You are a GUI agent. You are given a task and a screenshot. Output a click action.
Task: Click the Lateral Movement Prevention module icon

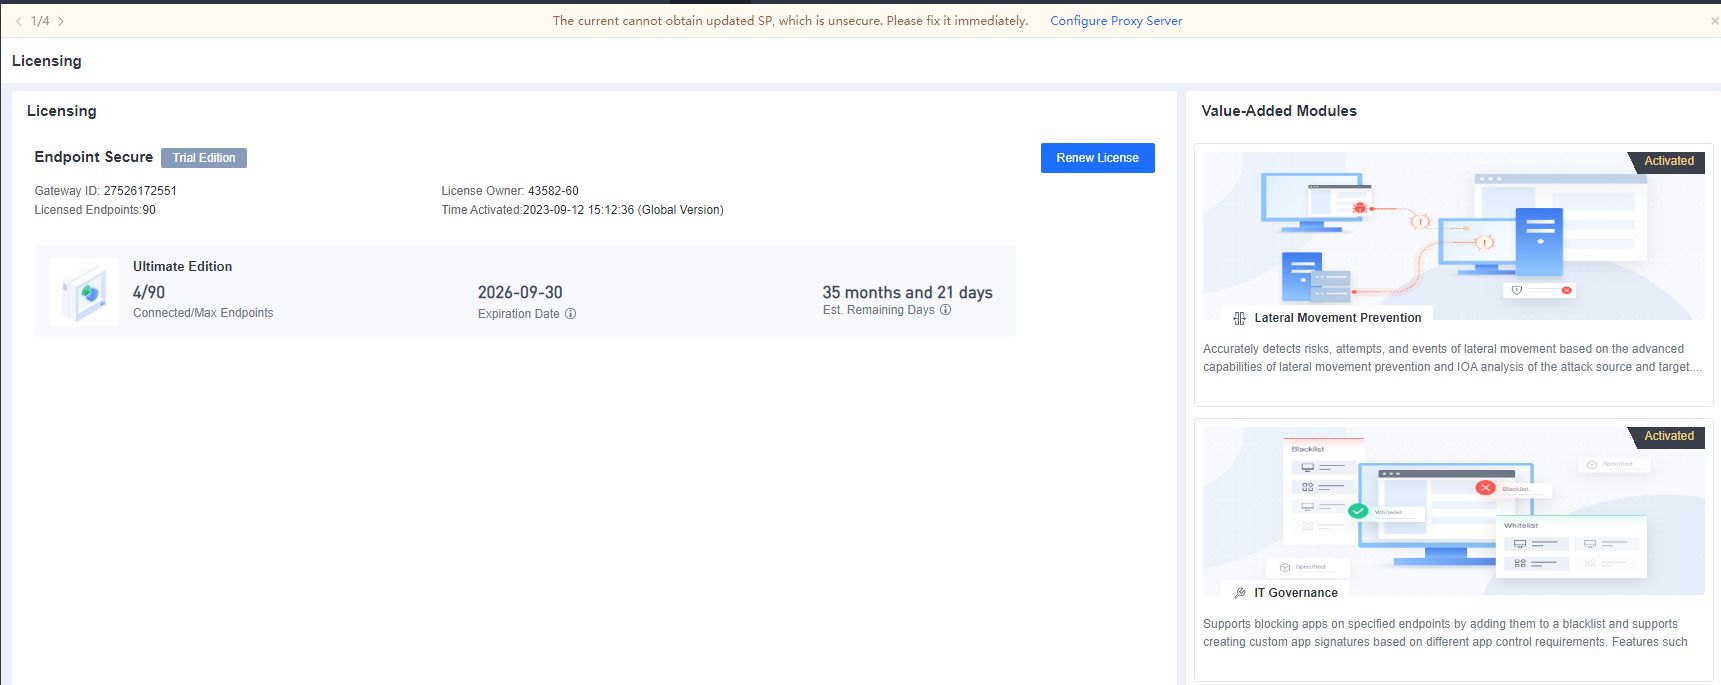pyautogui.click(x=1239, y=318)
